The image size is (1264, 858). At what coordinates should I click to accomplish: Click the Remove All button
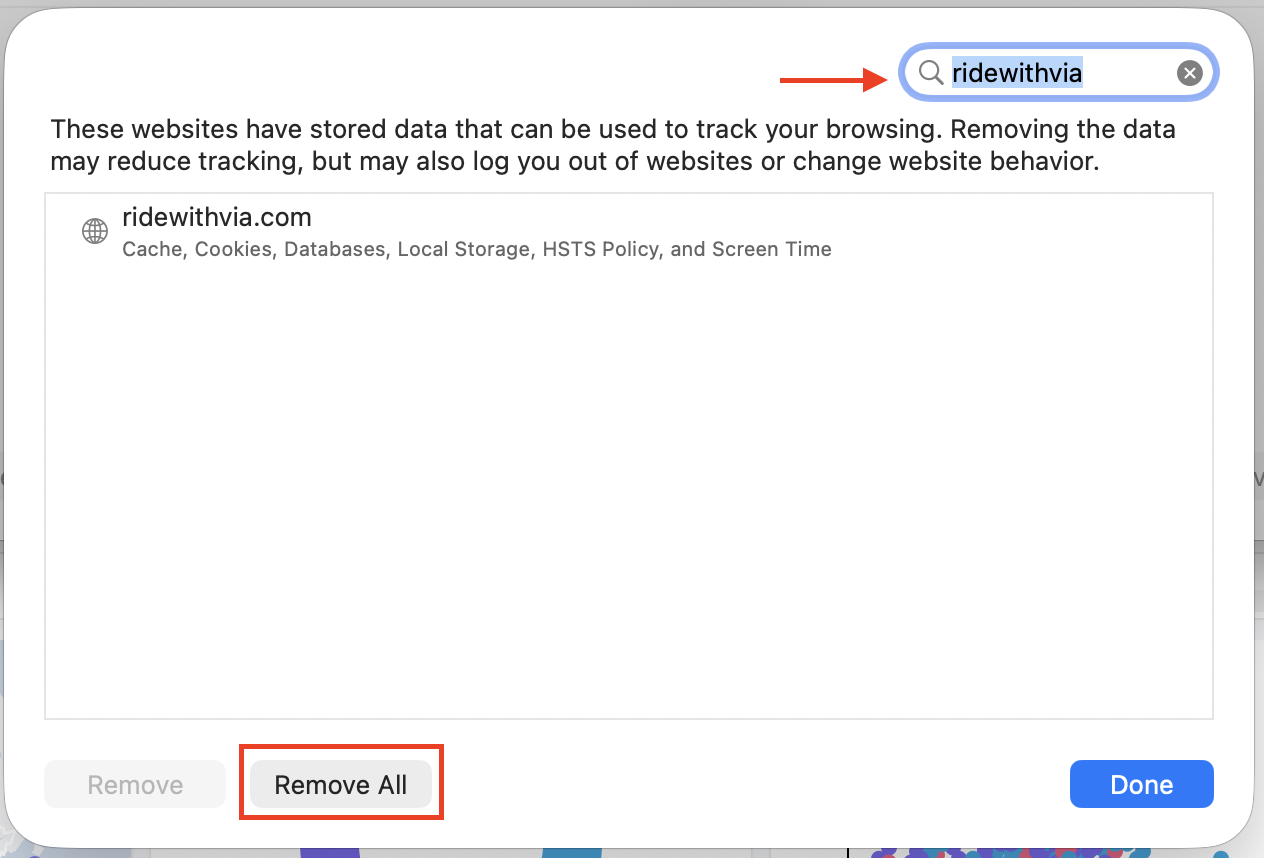point(341,785)
